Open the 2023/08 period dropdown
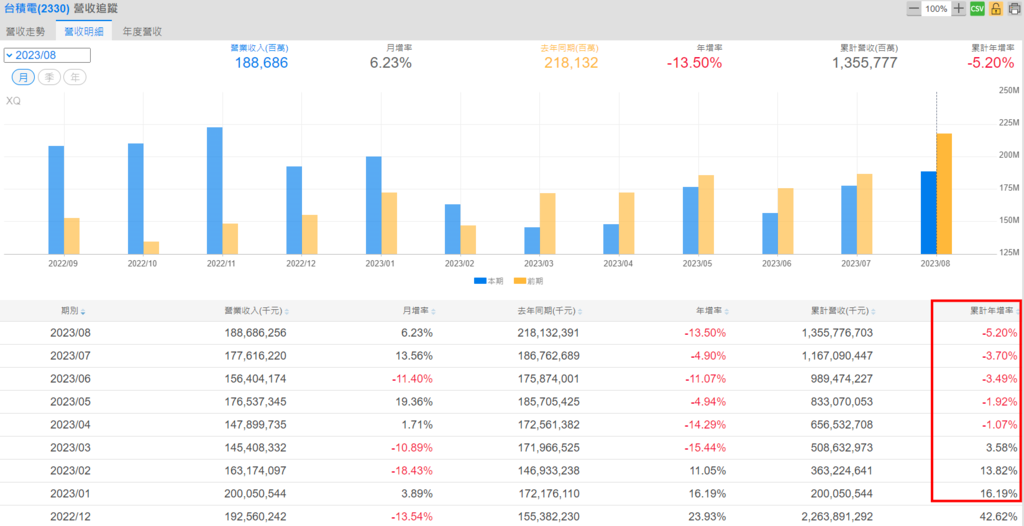Image resolution: width=1024 pixels, height=526 pixels. tap(47, 56)
